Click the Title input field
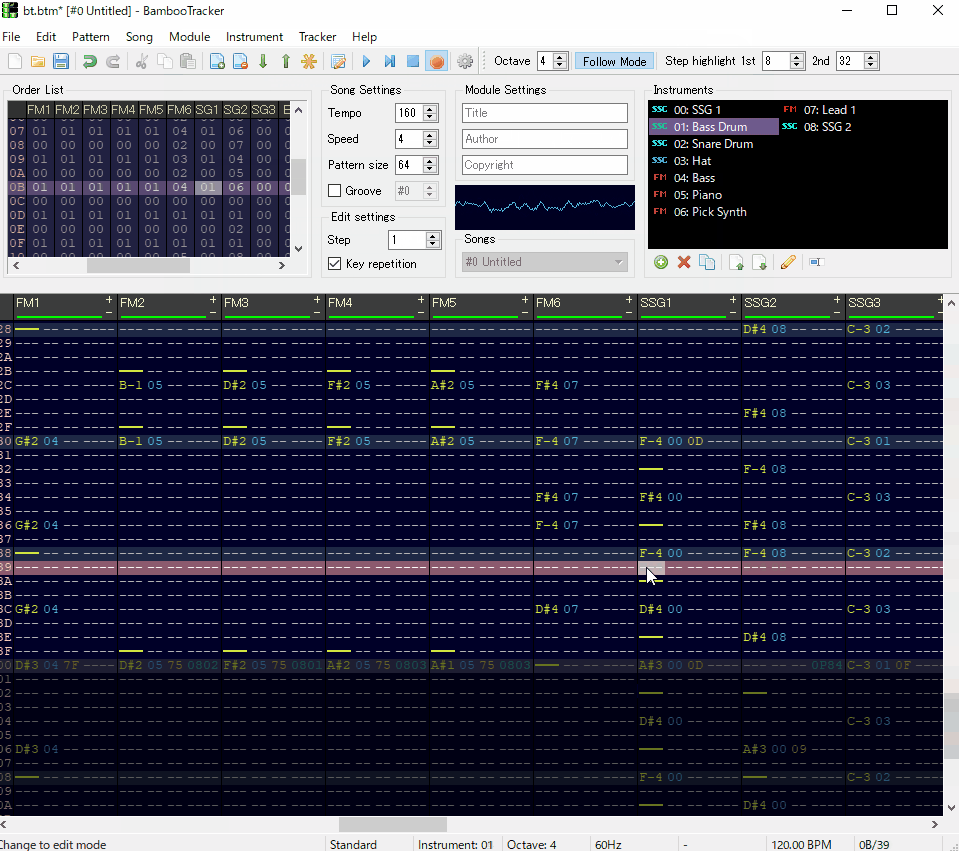This screenshot has width=959, height=851. point(545,113)
